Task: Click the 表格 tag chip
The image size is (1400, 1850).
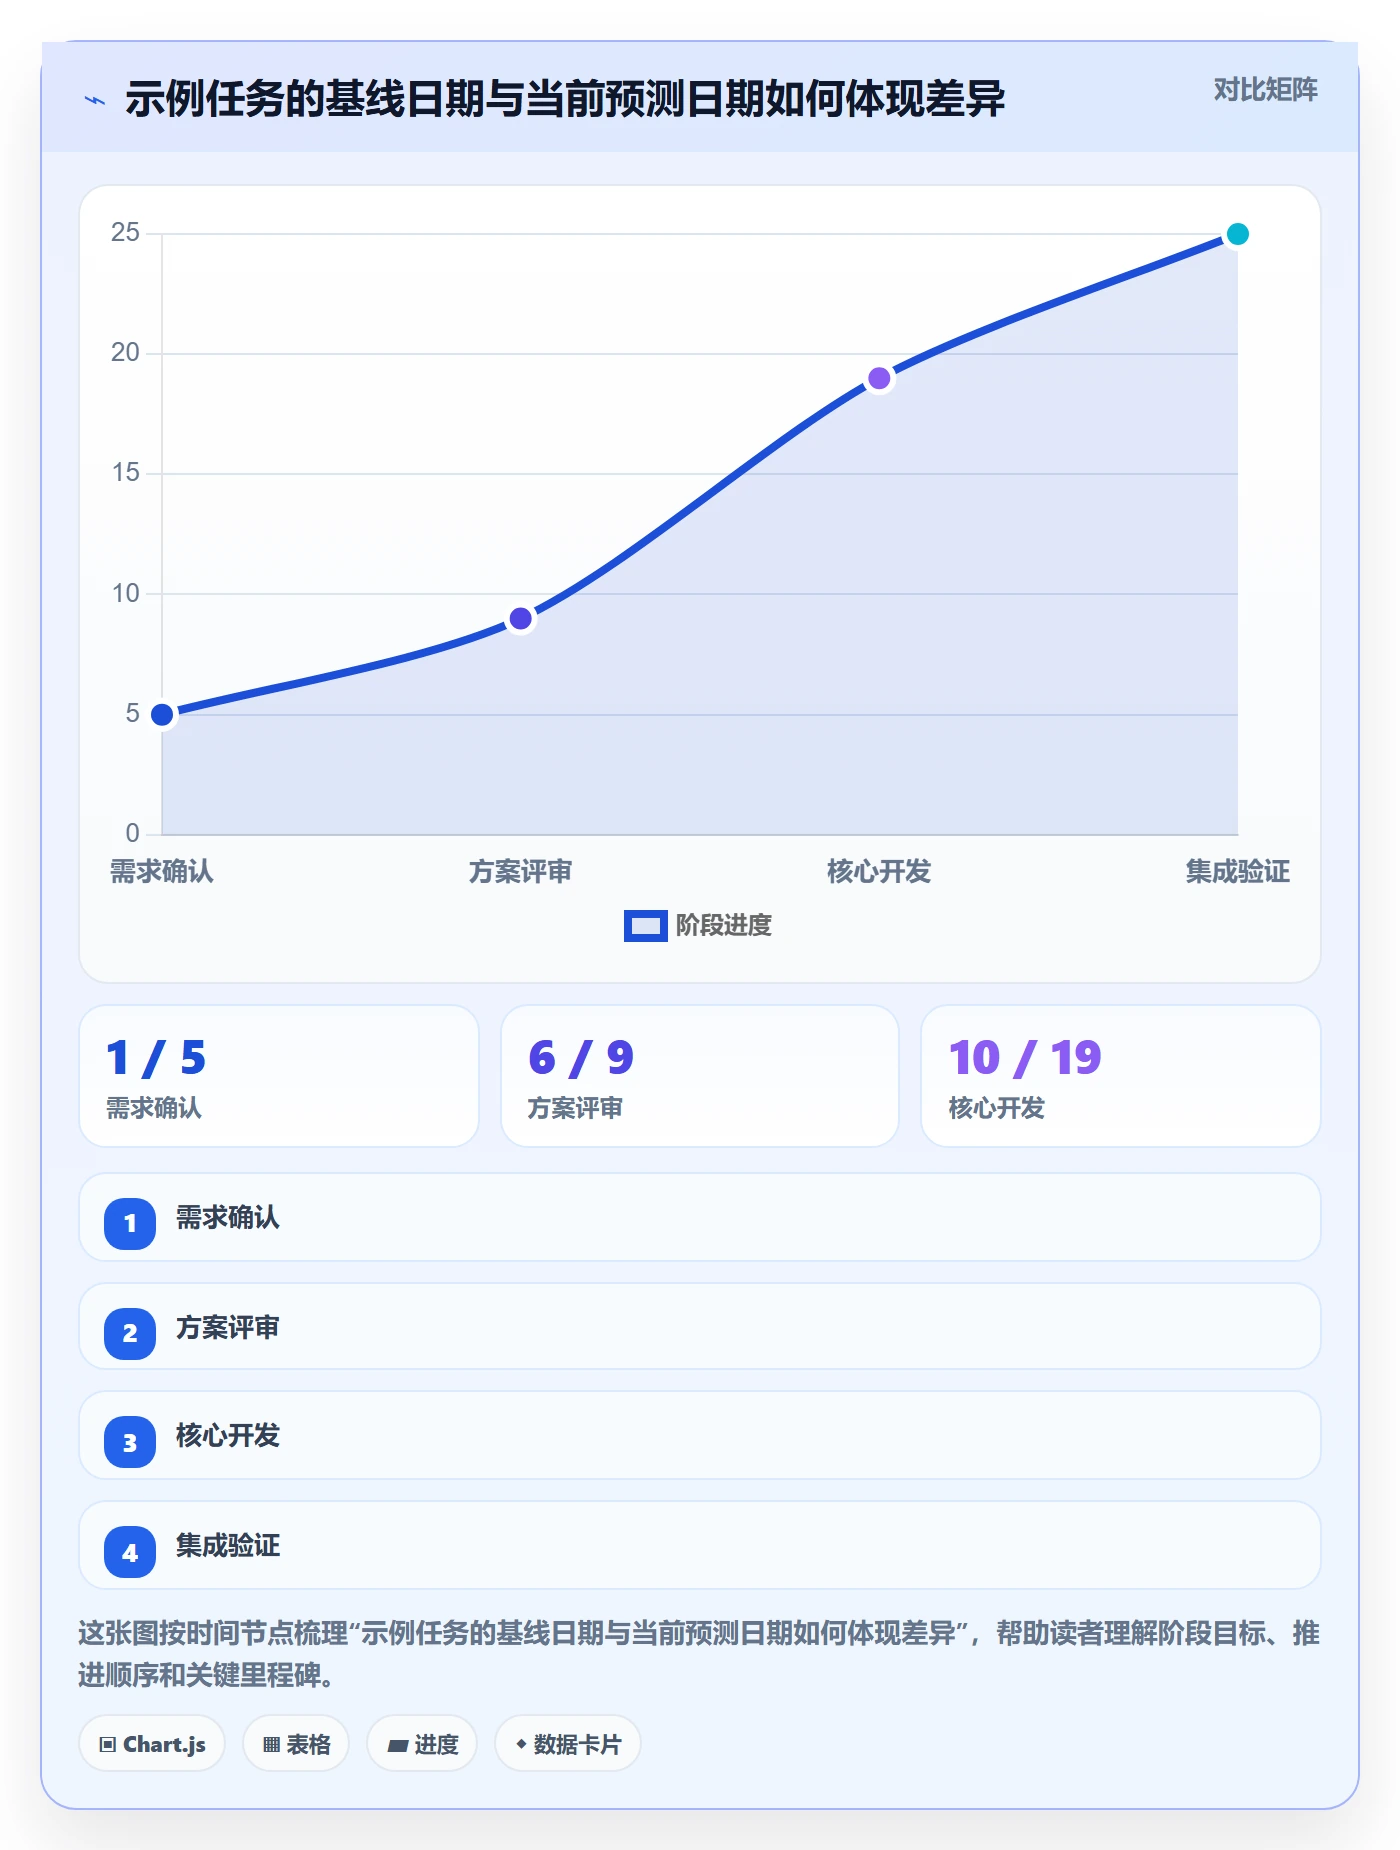Action: (296, 1744)
